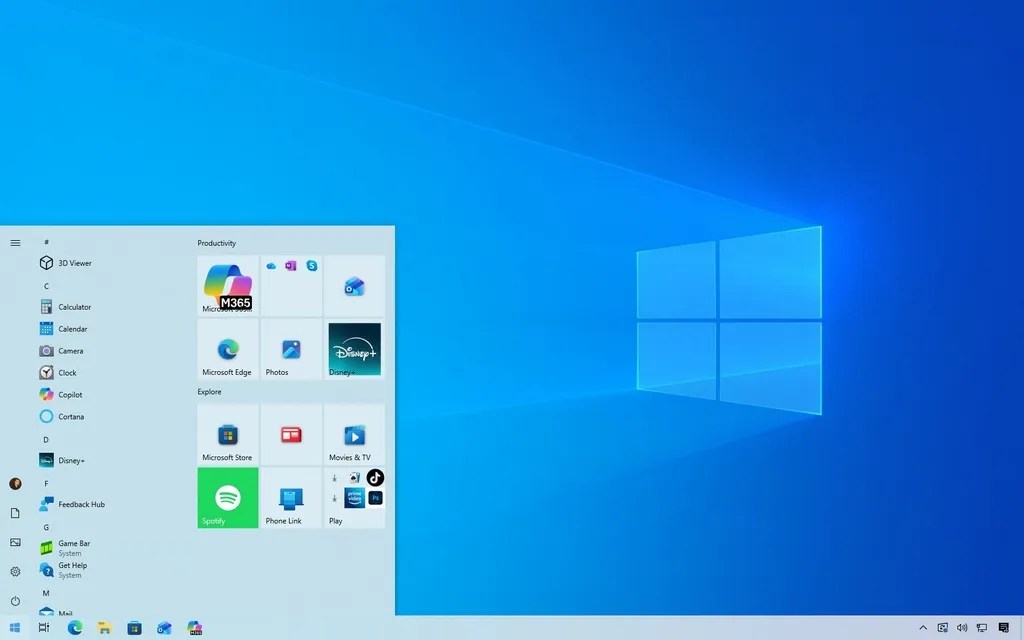The width and height of the screenshot is (1024, 640).
Task: Open Outlook from the taskbar
Action: (x=165, y=628)
